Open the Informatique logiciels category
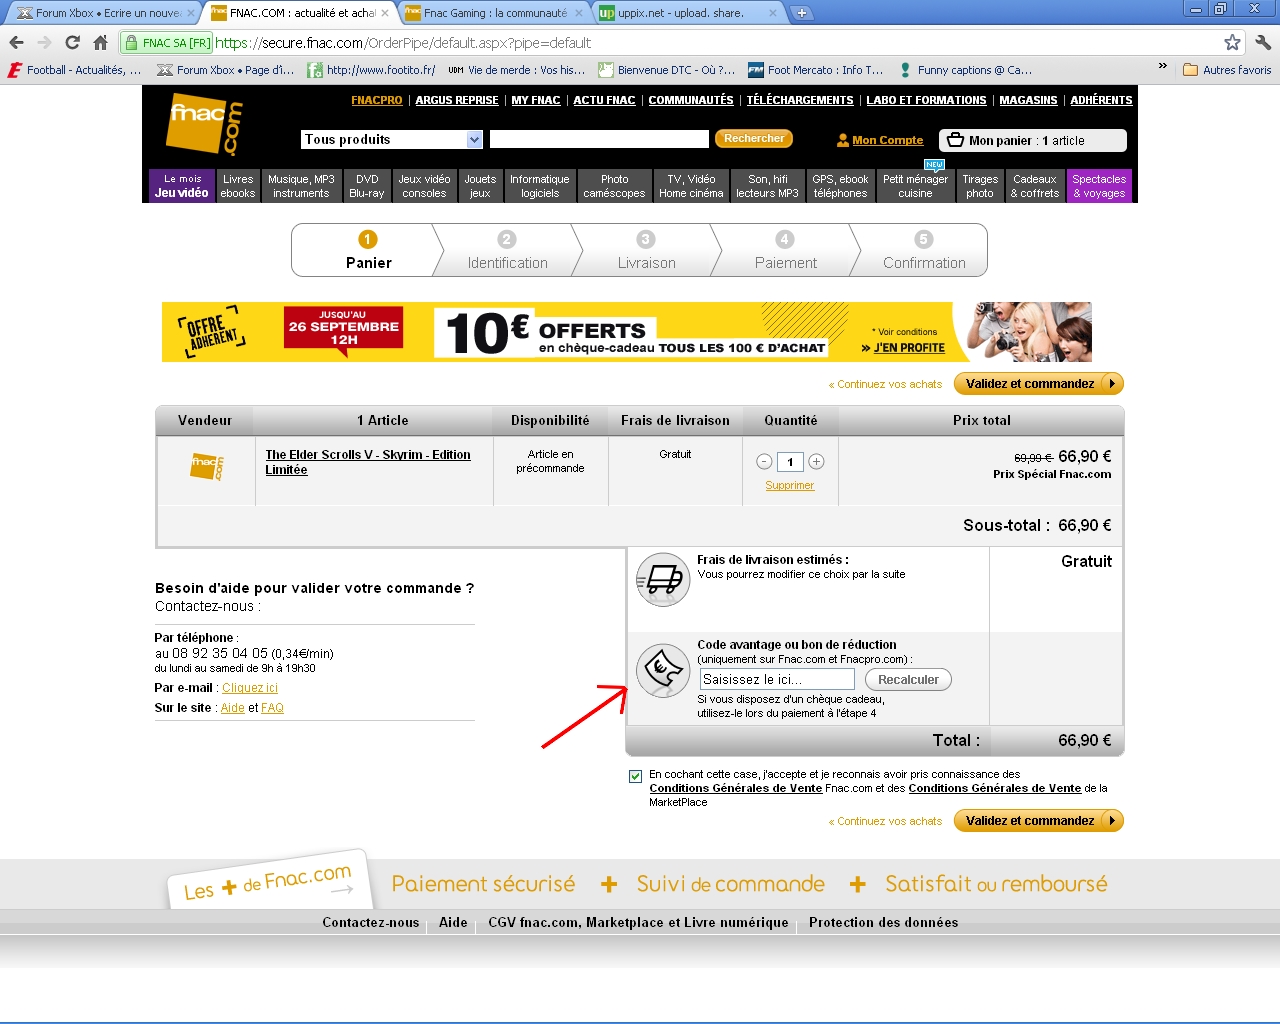1280x1024 pixels. tap(540, 186)
